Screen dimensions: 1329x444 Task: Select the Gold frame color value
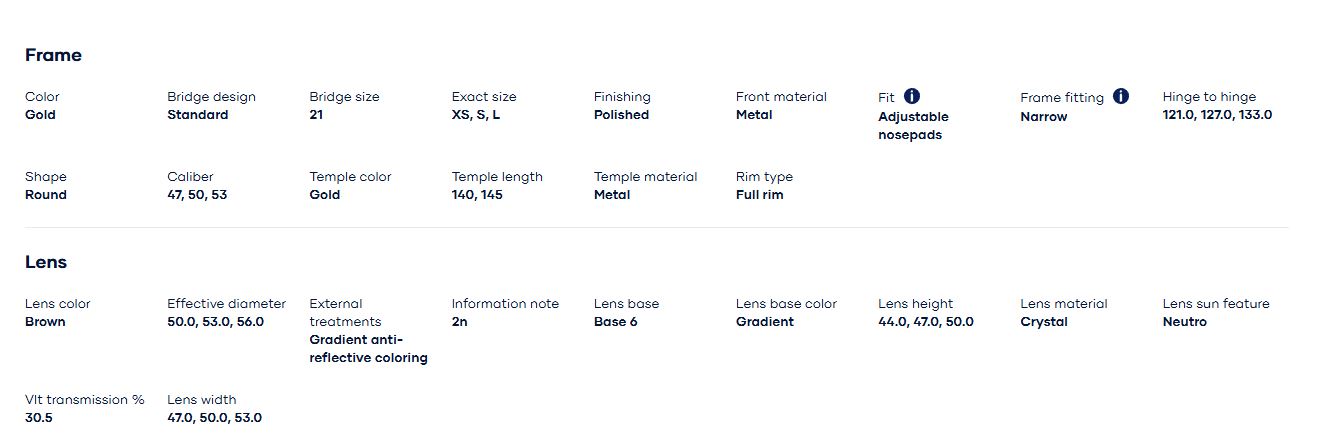(40, 115)
